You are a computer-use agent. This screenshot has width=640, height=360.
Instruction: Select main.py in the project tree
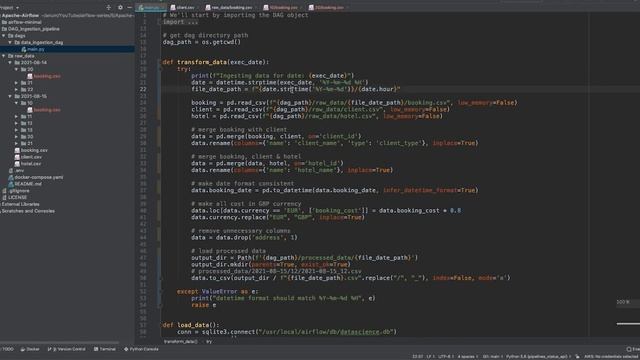tap(36, 49)
